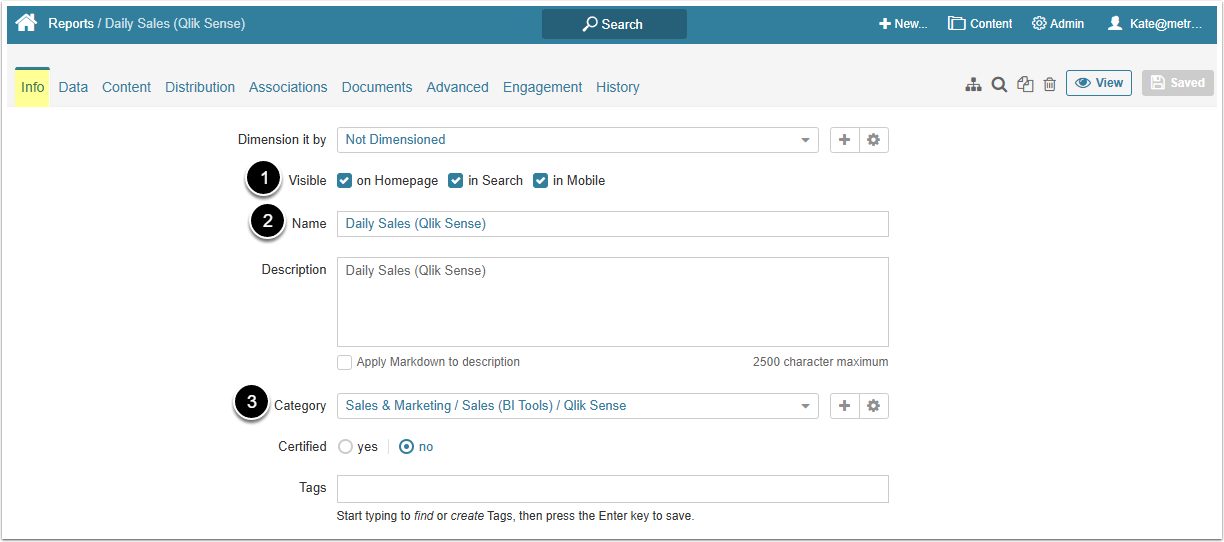Click the magnifier icon beside hierarchy icon
The width and height of the screenshot is (1224, 542).
(999, 85)
